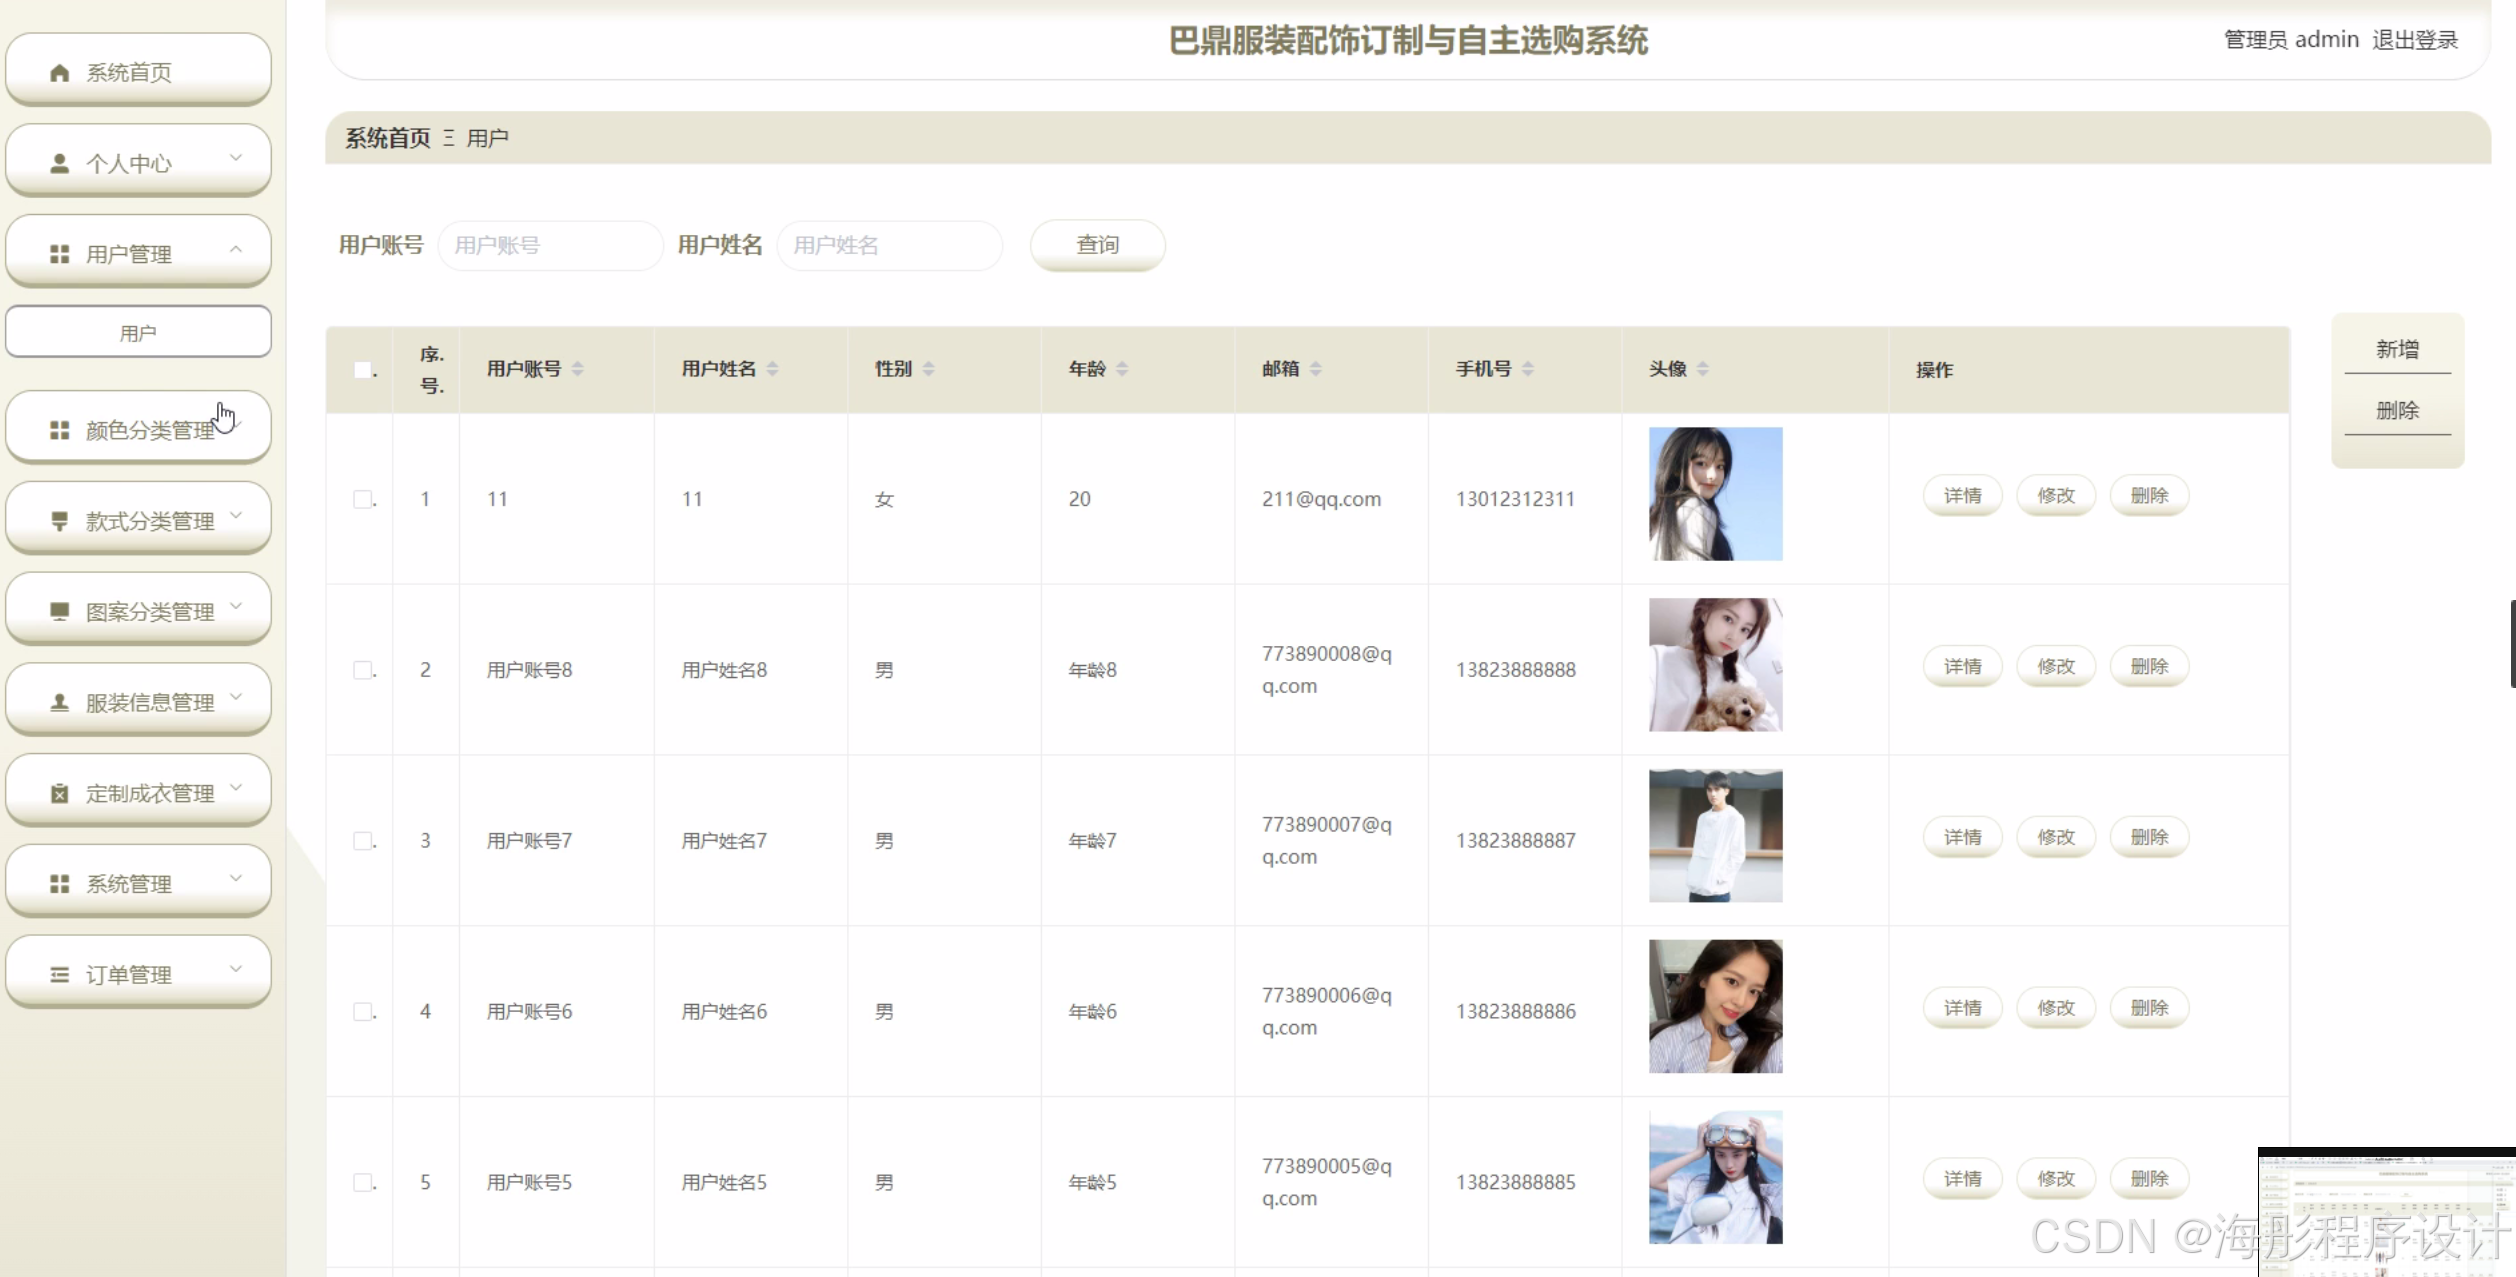Check the checkbox for row 1
2516x1277 pixels.
(362, 499)
